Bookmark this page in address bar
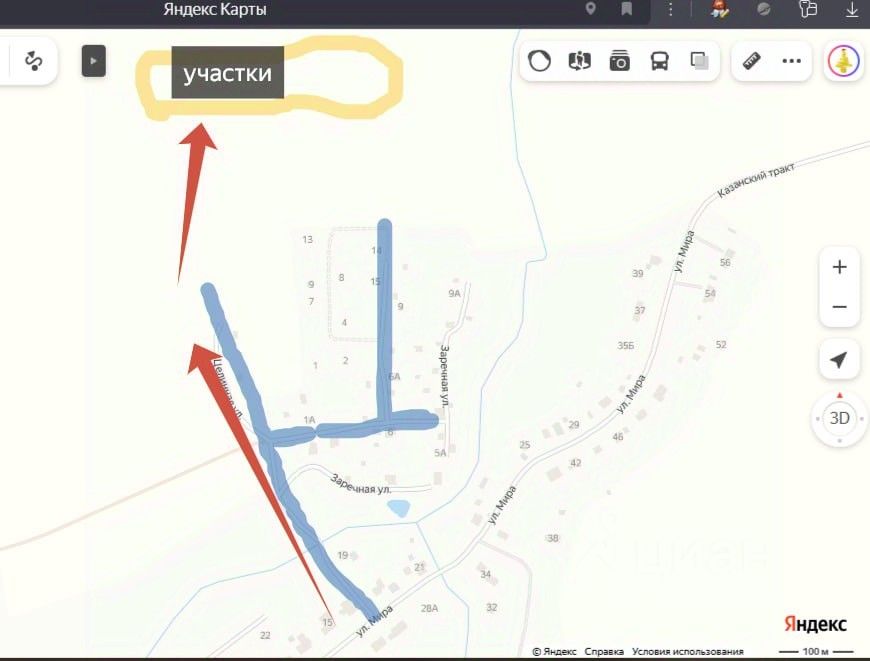This screenshot has height=661, width=870. (x=626, y=8)
